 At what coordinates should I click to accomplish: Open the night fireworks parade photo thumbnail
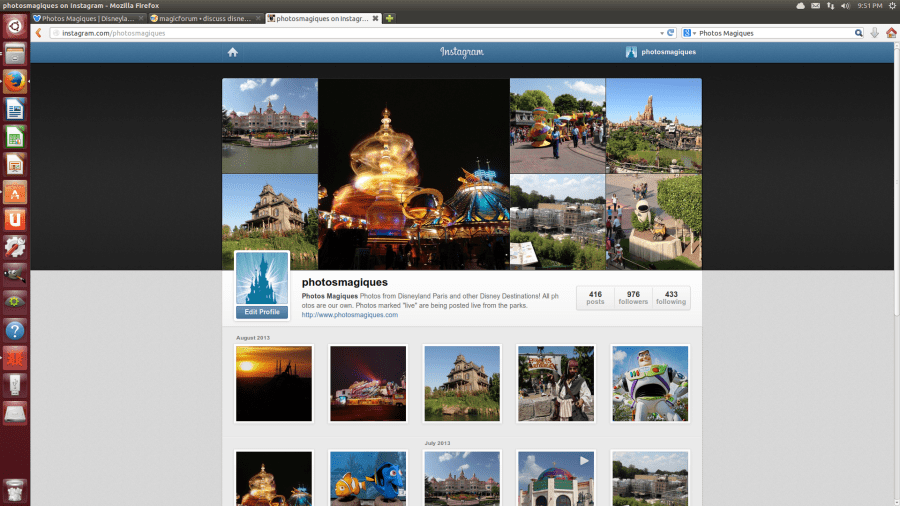pos(368,383)
